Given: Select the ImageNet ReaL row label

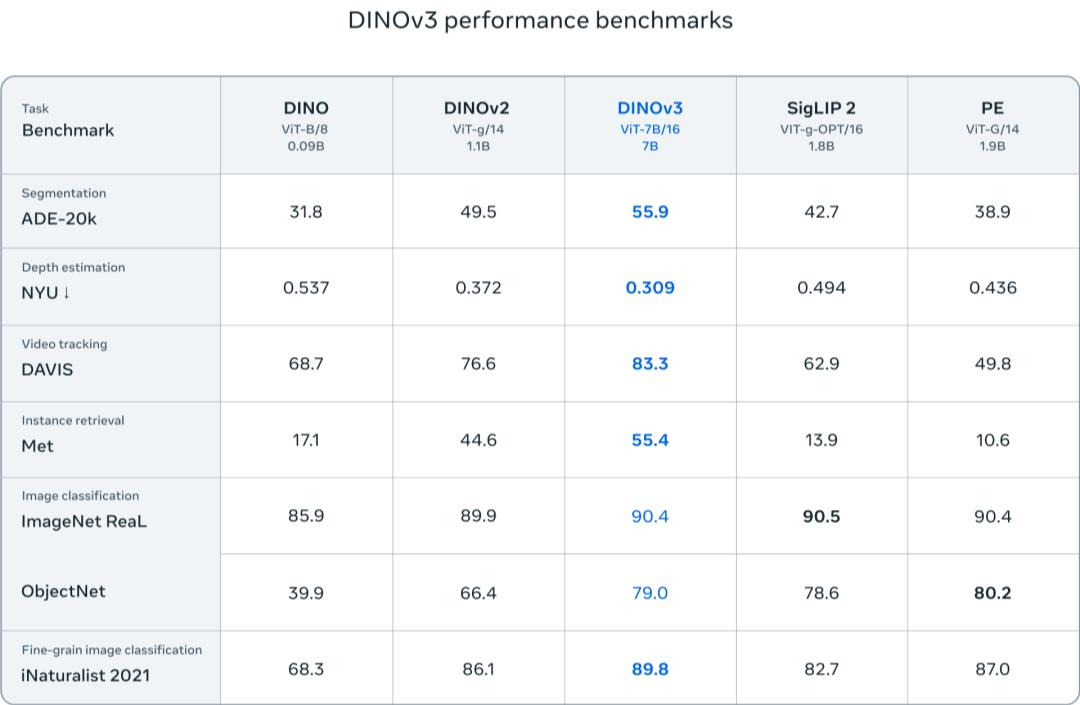Looking at the screenshot, I should pos(83,521).
